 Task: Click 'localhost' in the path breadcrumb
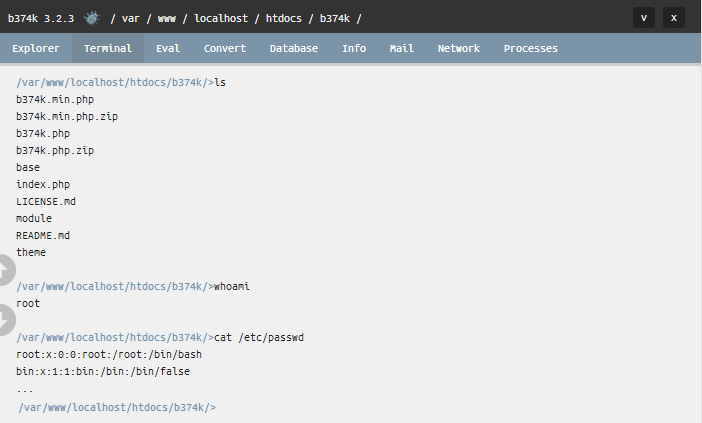pos(221,18)
